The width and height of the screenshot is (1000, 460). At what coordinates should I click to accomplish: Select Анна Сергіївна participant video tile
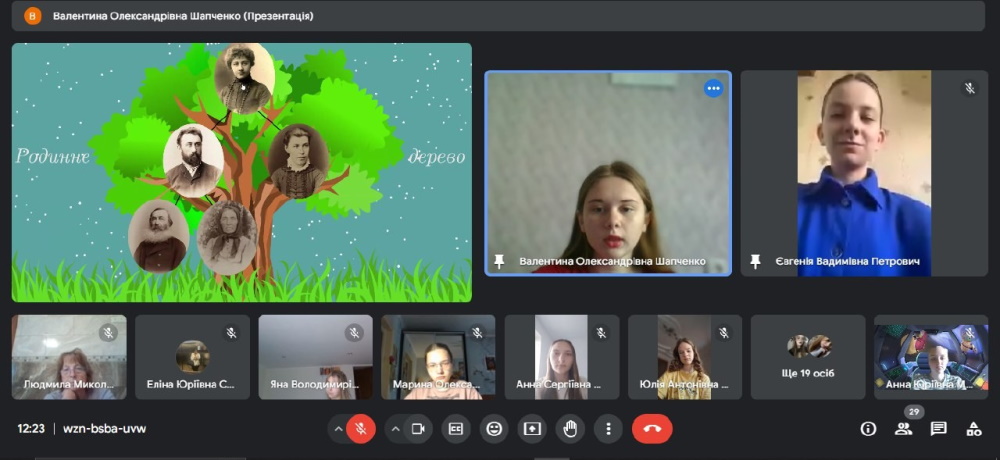point(561,357)
